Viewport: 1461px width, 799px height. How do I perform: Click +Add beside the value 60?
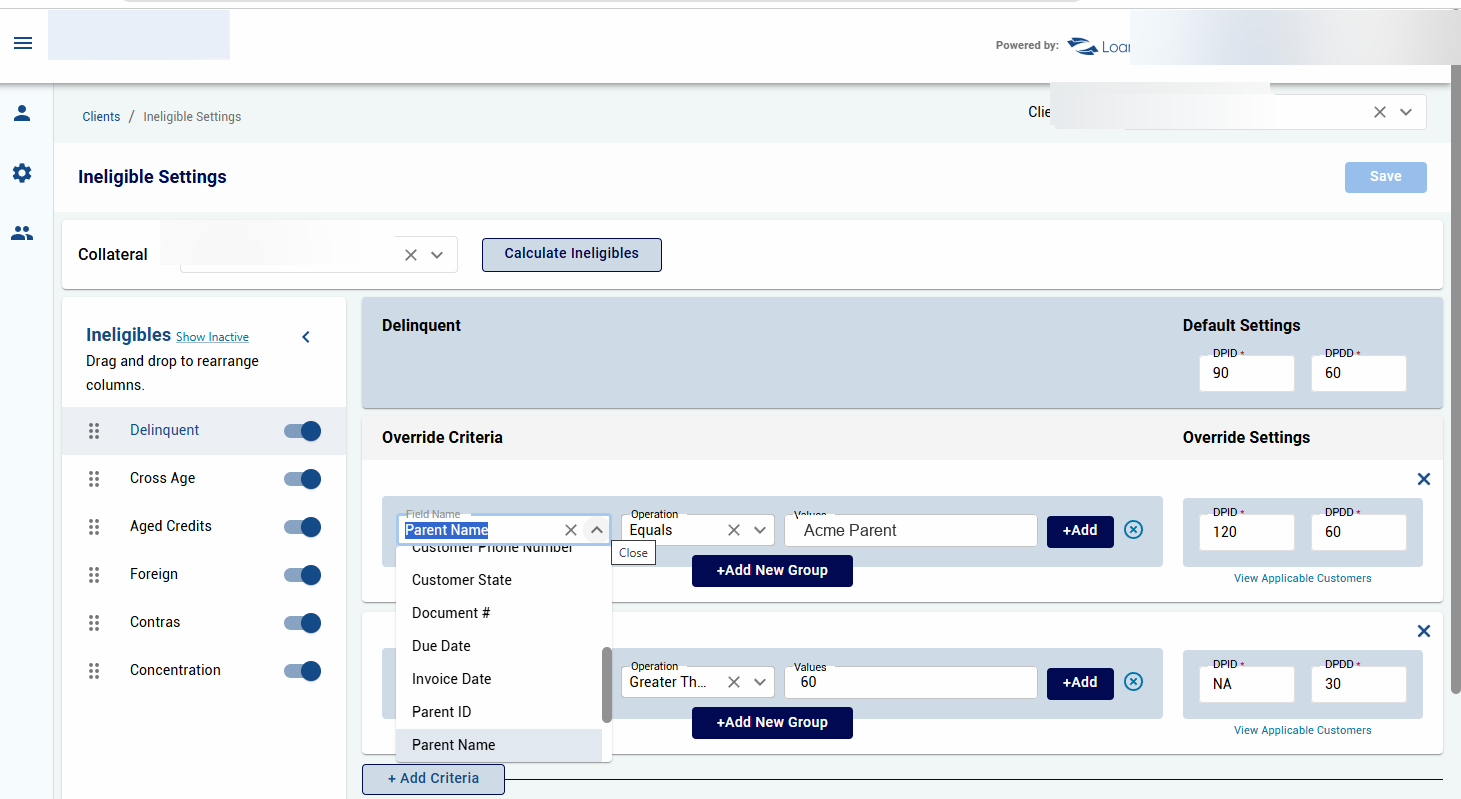click(1080, 683)
